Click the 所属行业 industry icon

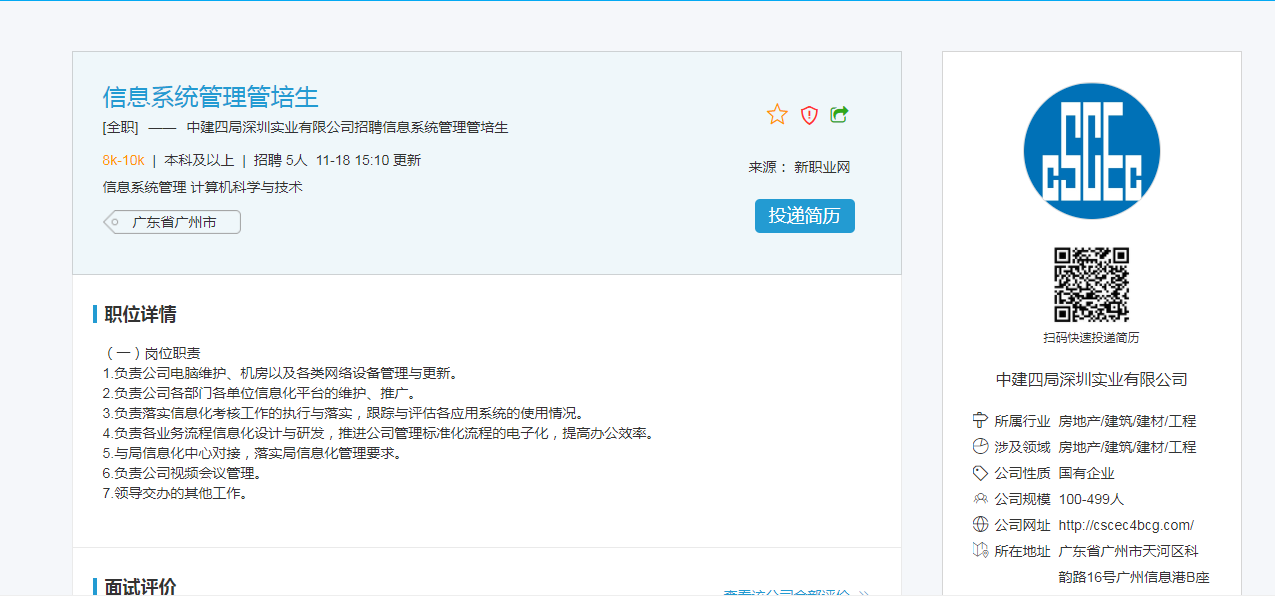click(x=980, y=420)
